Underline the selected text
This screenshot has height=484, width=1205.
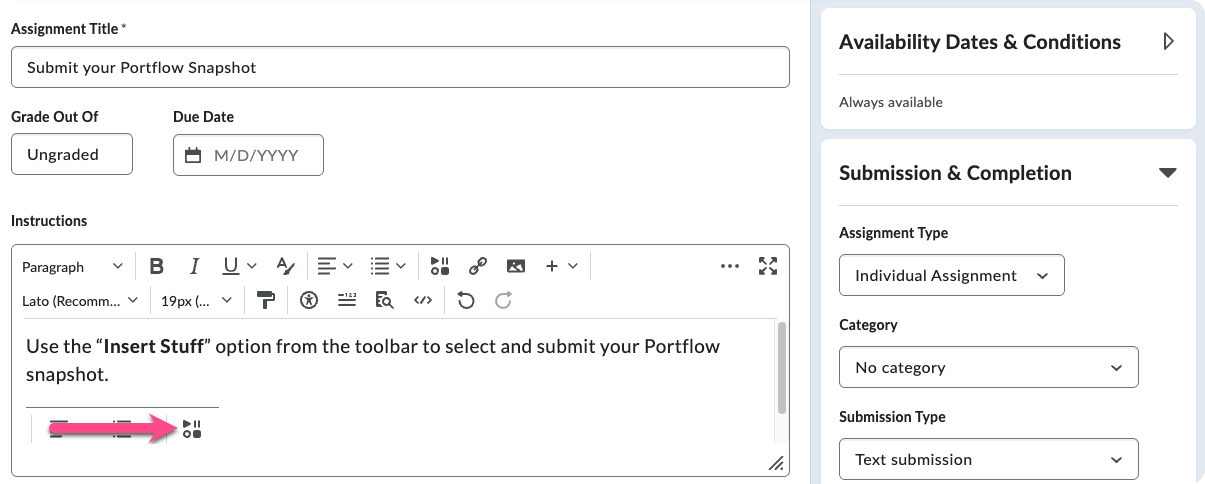(231, 266)
